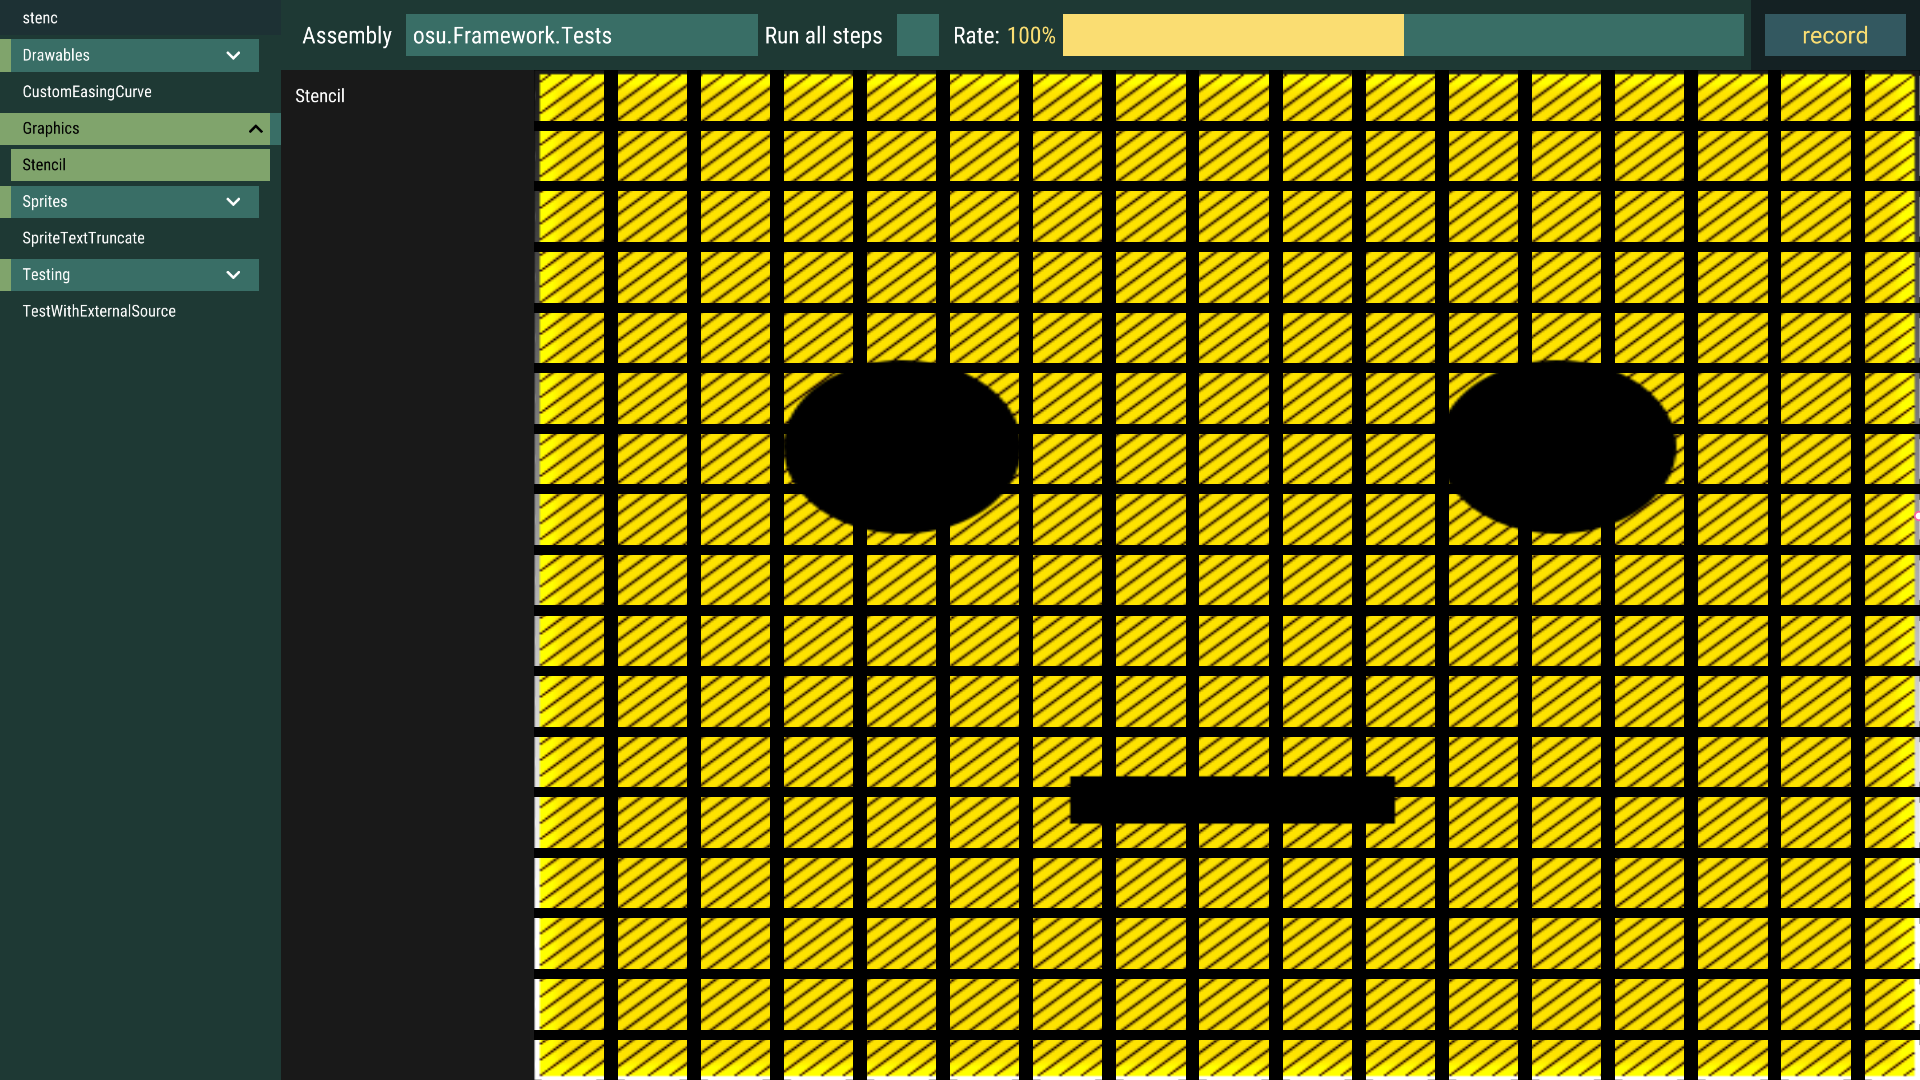
Task: Open the TestWithExternalSource test
Action: click(98, 311)
